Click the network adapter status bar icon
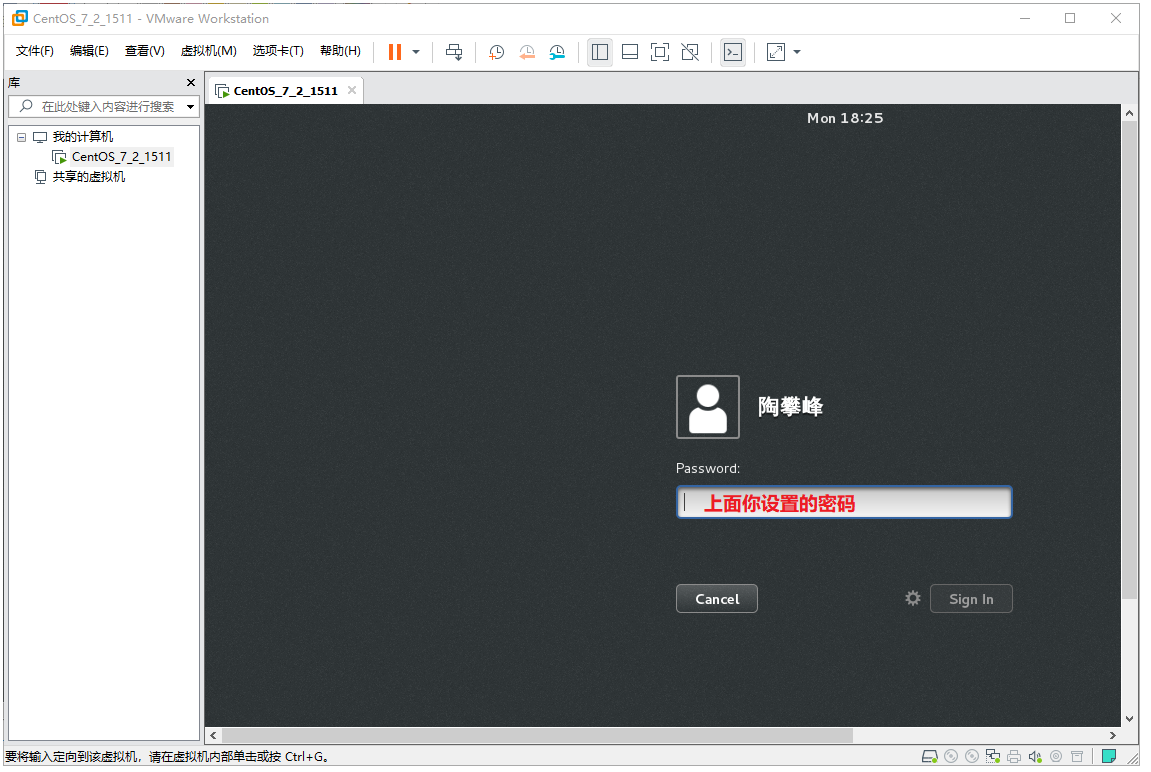The image size is (1151, 772). [x=993, y=757]
